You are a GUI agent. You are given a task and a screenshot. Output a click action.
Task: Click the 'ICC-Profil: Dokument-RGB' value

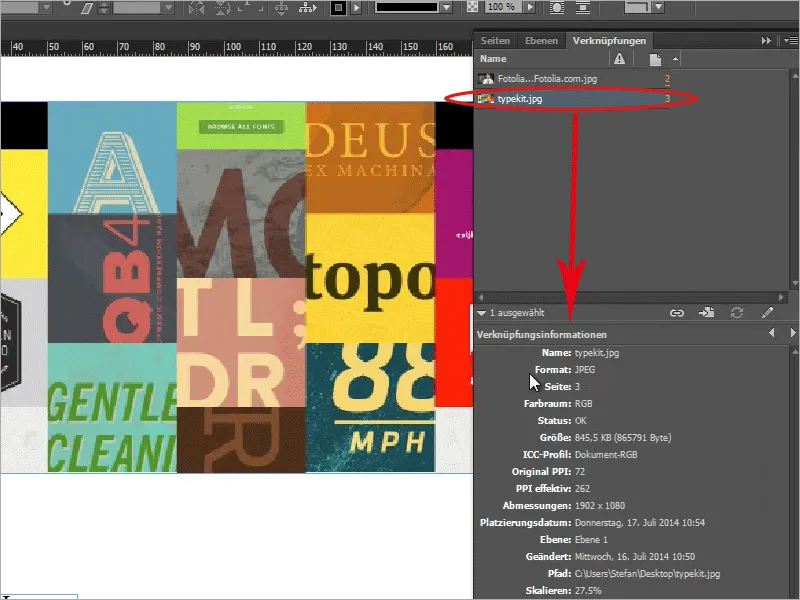(606, 455)
